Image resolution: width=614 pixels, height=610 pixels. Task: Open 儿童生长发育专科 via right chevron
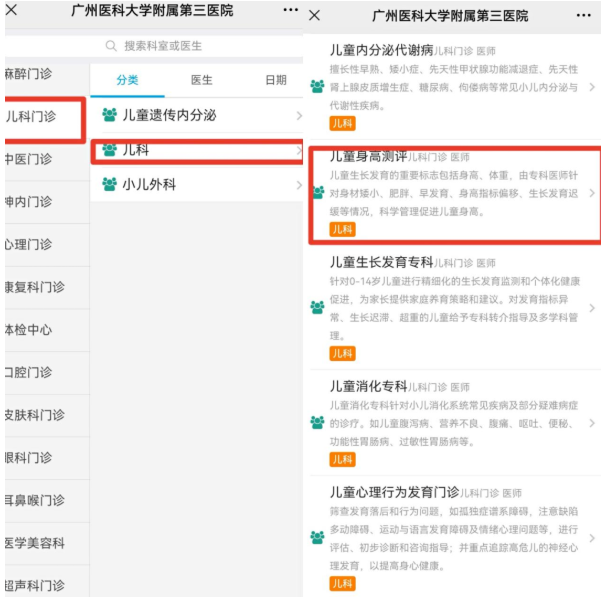coord(592,308)
